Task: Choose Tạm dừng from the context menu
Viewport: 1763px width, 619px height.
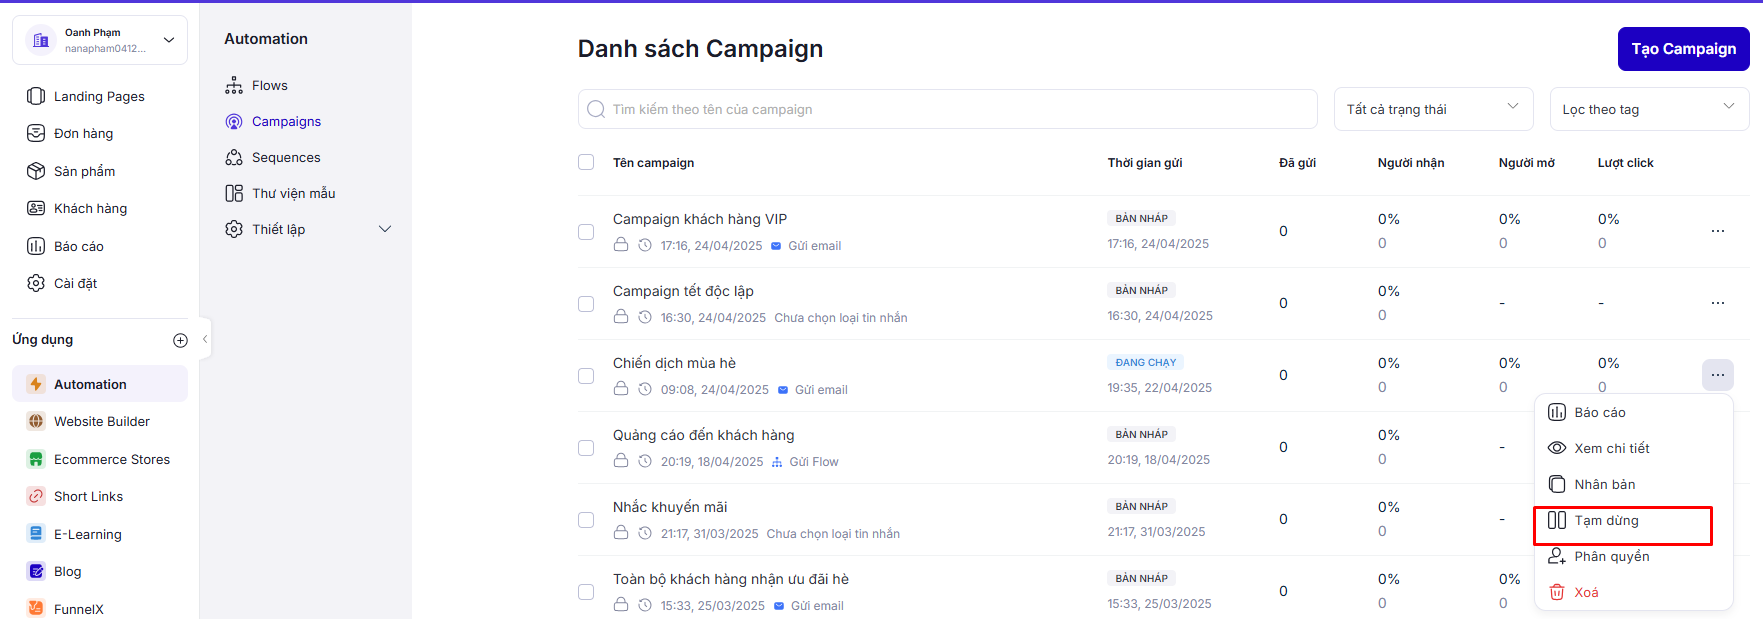Action: click(1606, 521)
